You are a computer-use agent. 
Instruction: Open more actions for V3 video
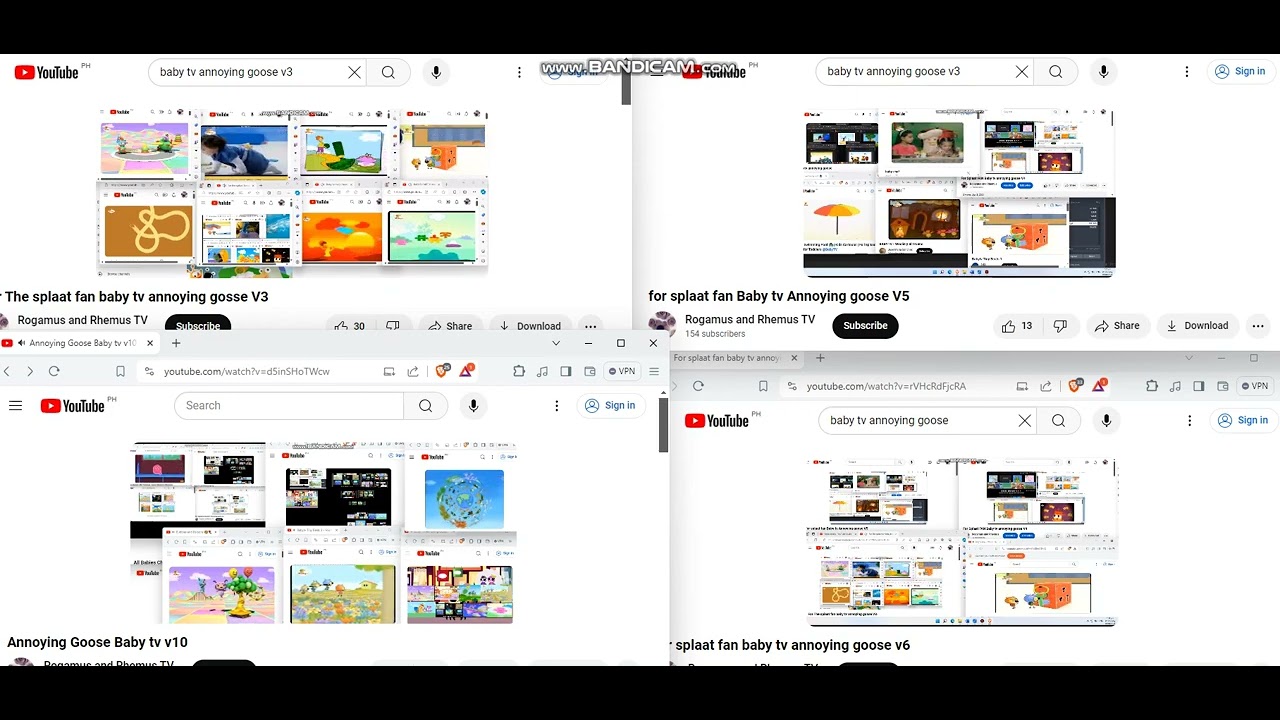[x=591, y=326]
